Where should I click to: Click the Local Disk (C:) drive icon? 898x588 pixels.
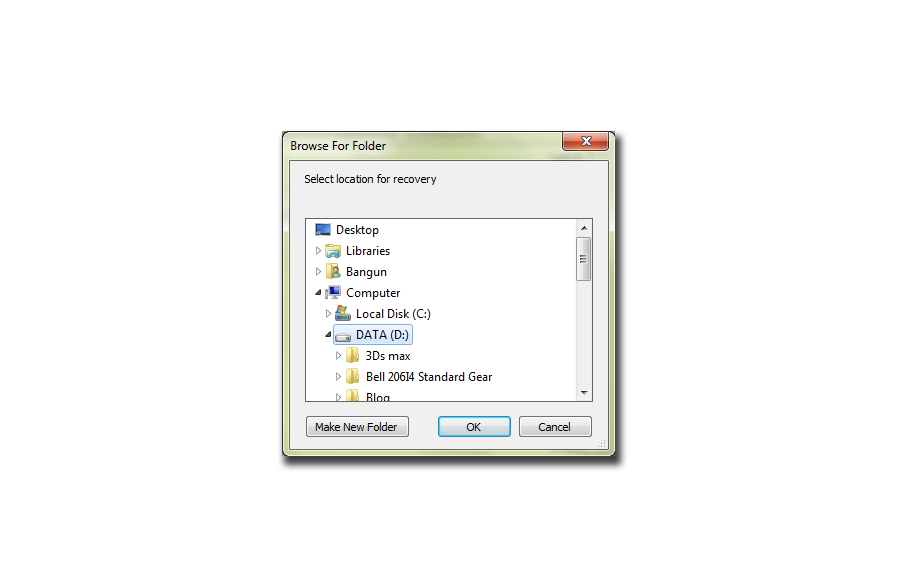pos(342,313)
